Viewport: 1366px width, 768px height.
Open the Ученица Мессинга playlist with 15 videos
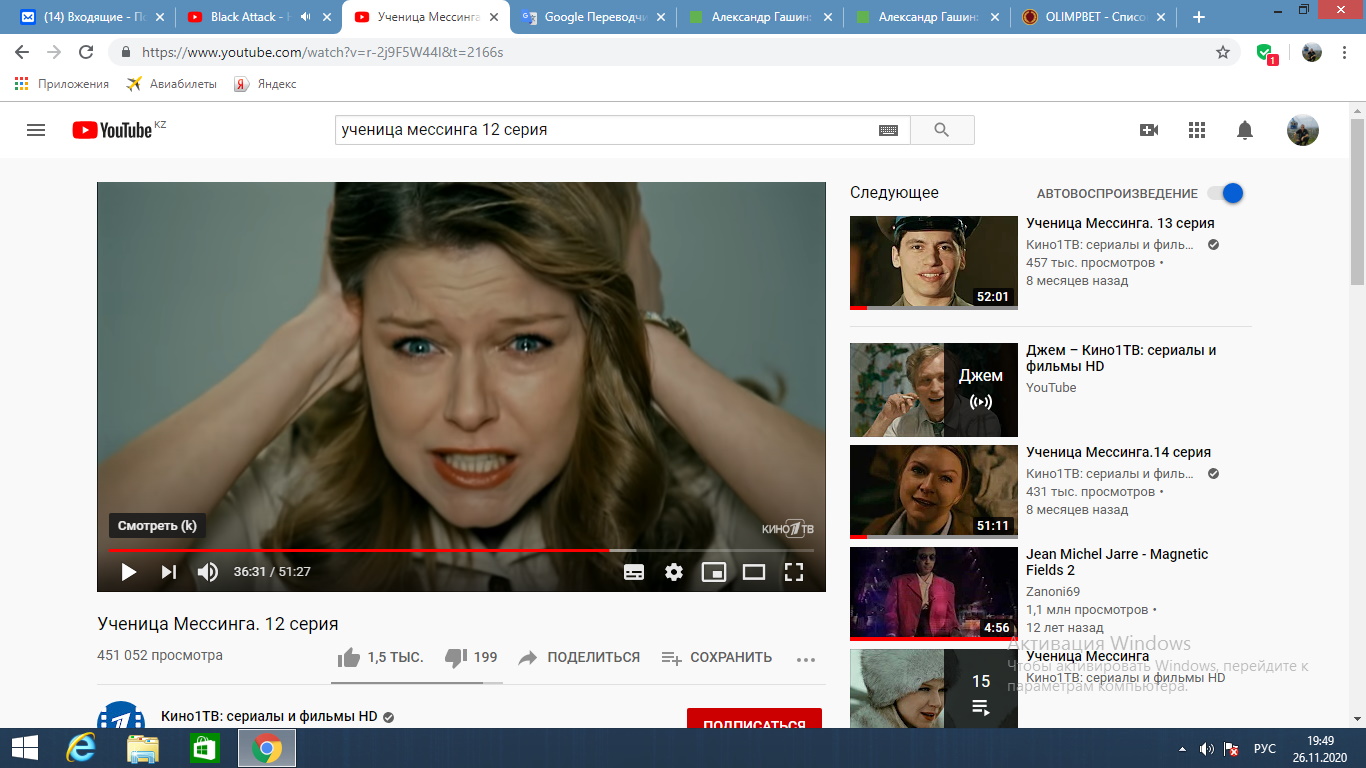(x=934, y=688)
